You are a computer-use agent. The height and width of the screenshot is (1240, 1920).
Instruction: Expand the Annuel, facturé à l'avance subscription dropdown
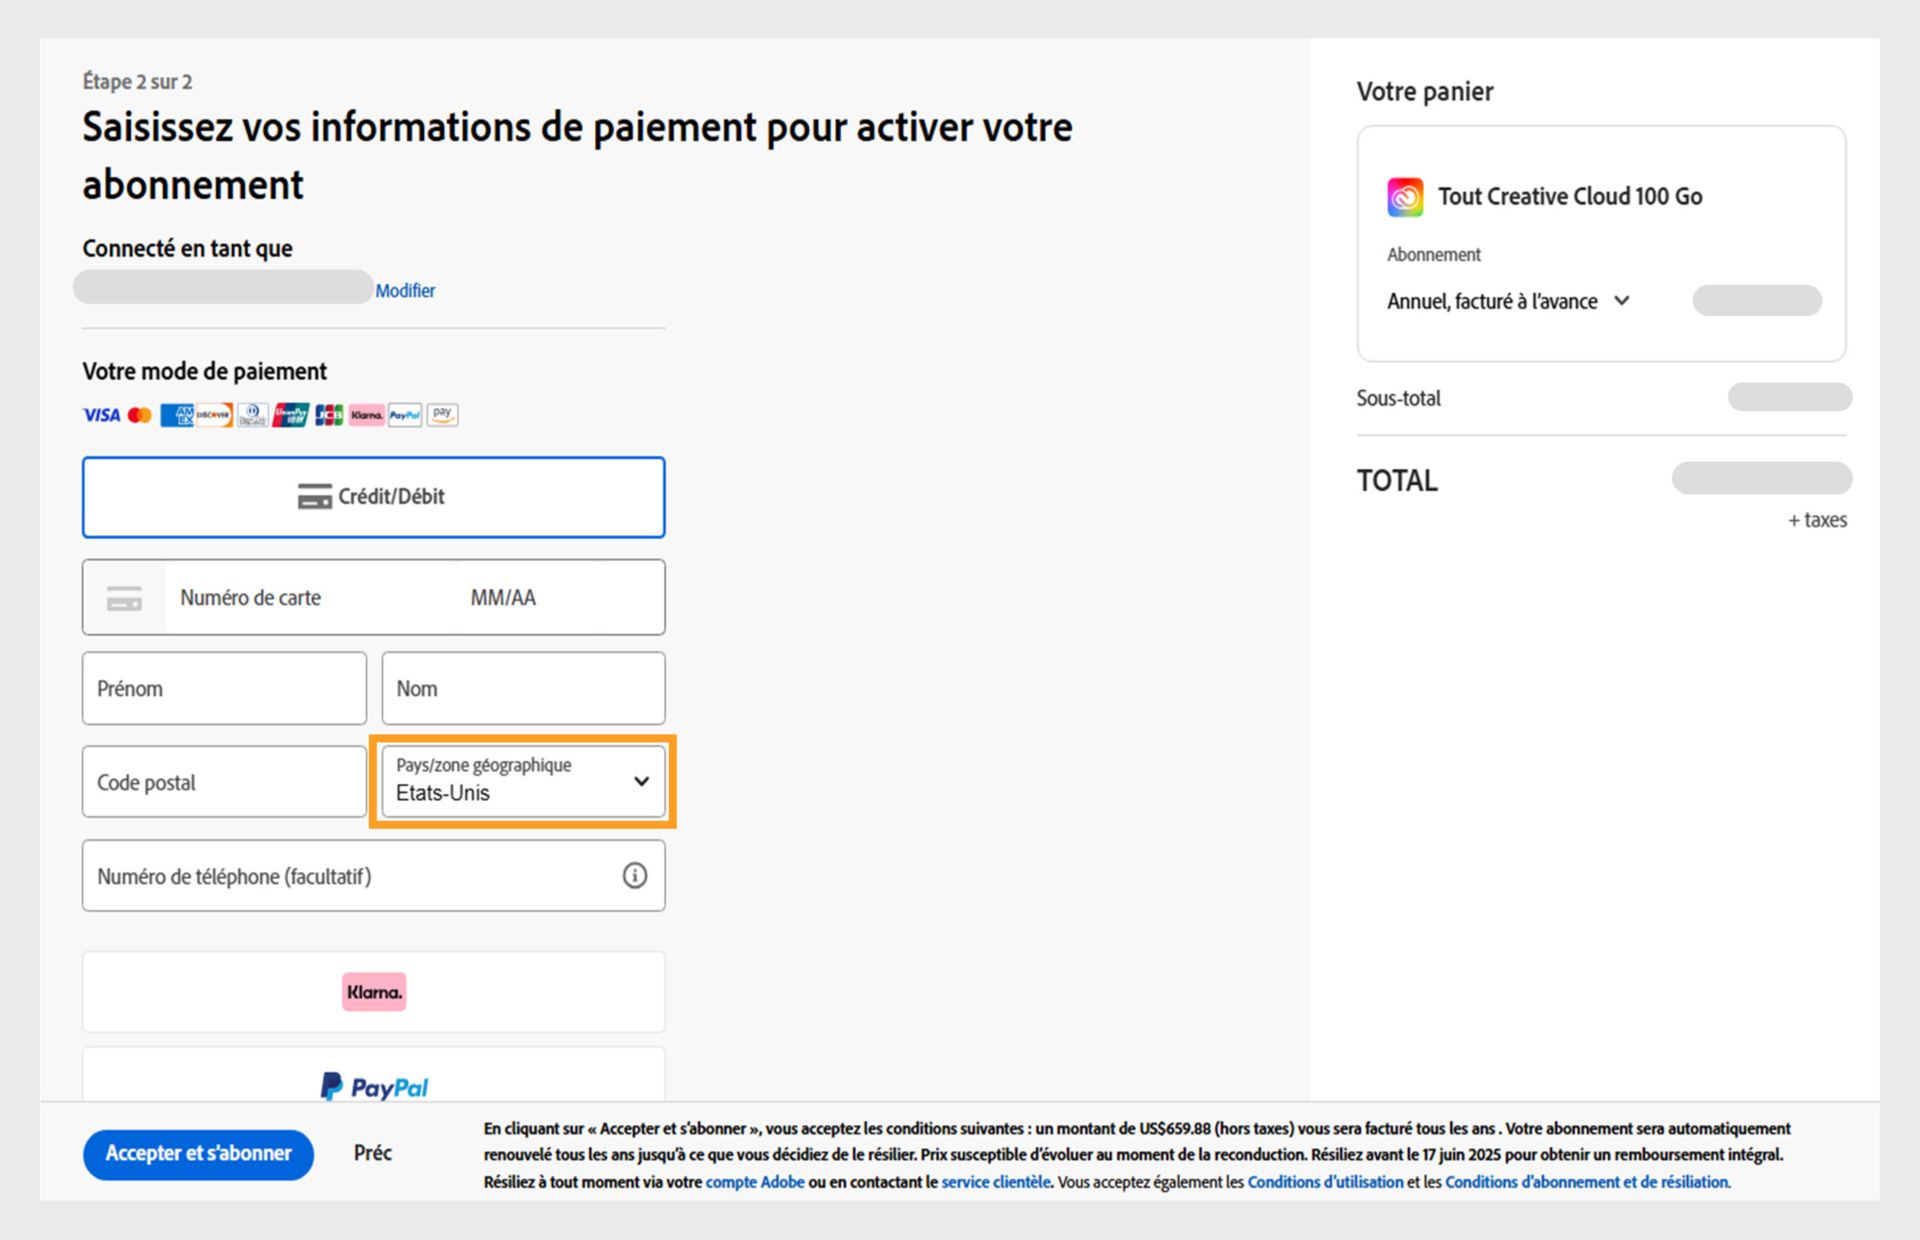(x=1508, y=301)
